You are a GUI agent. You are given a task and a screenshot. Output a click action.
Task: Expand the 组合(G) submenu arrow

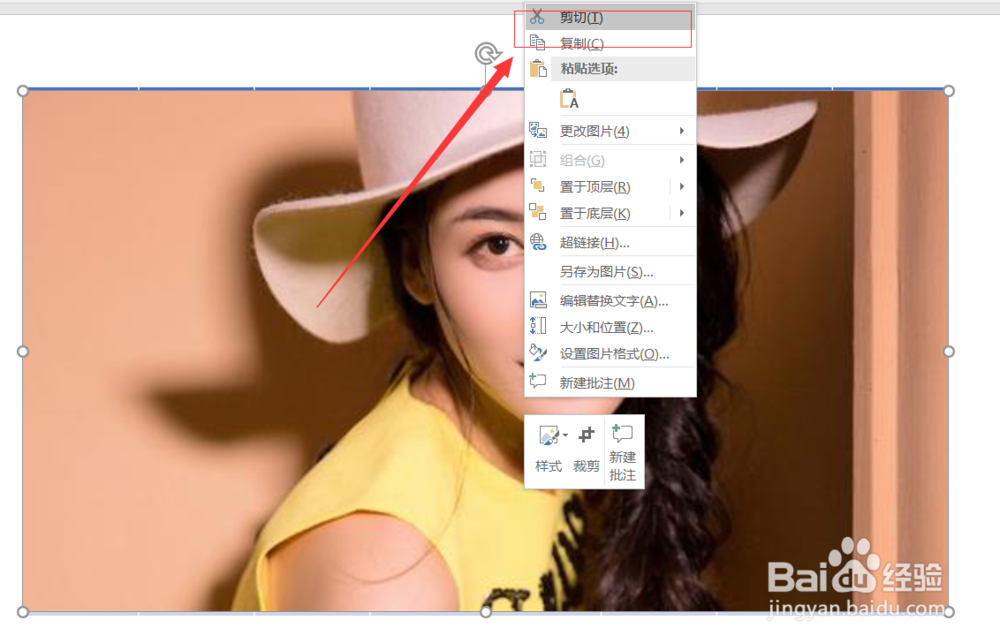(682, 159)
